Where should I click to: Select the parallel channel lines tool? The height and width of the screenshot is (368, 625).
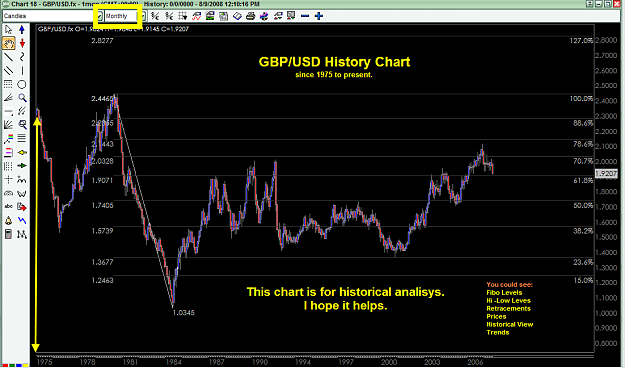click(8, 71)
